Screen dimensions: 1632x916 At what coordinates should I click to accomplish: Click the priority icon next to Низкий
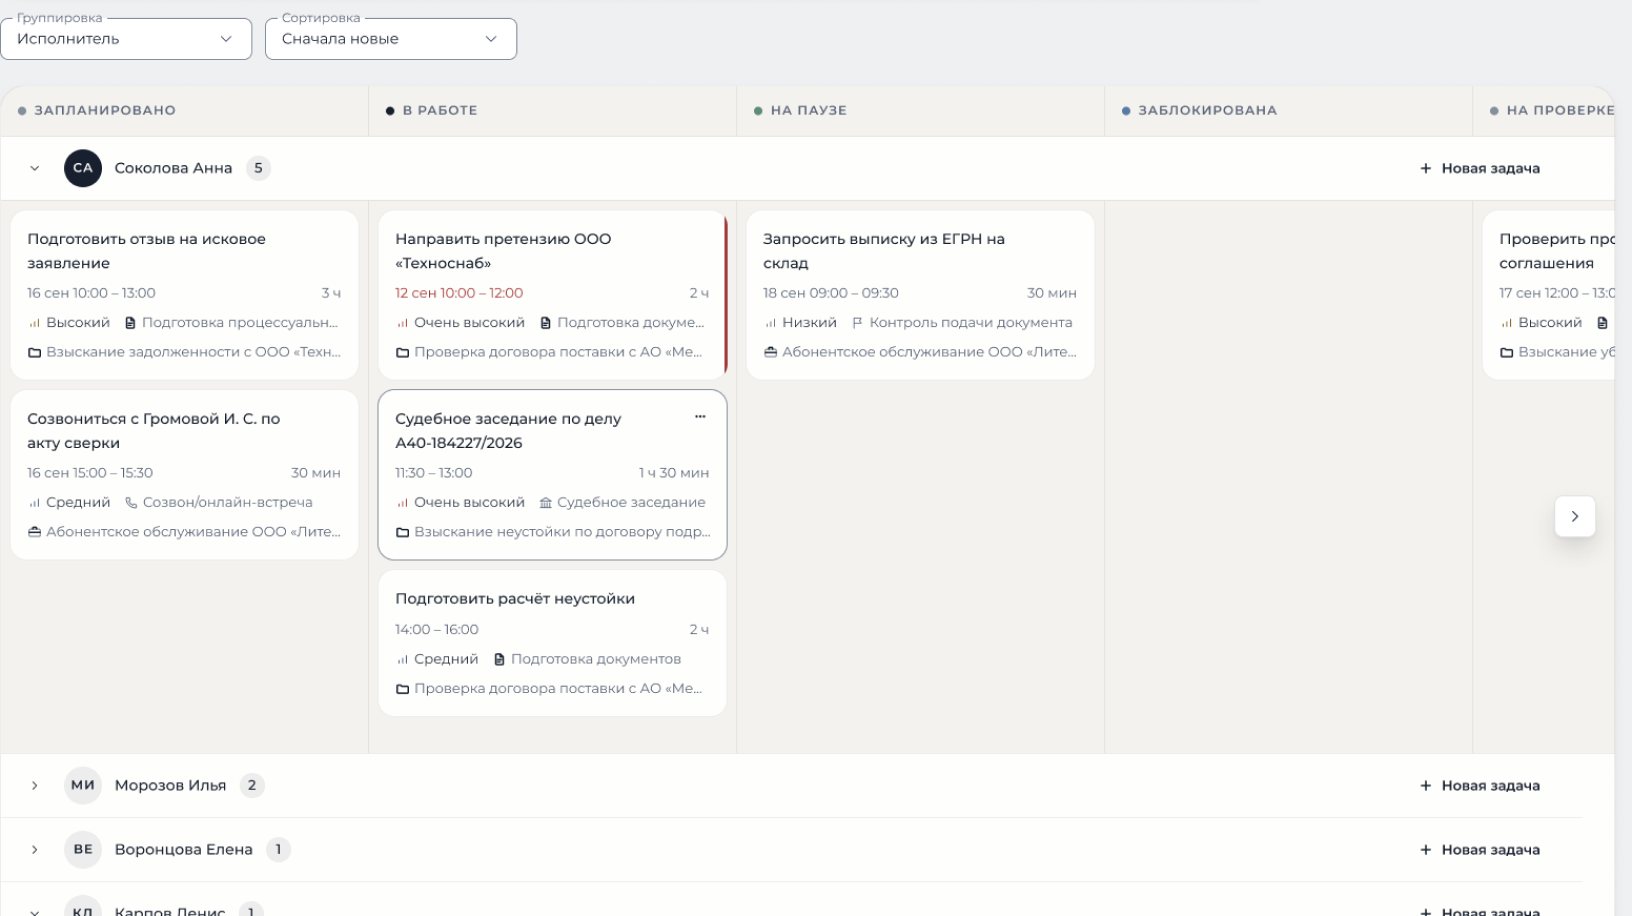coord(770,323)
